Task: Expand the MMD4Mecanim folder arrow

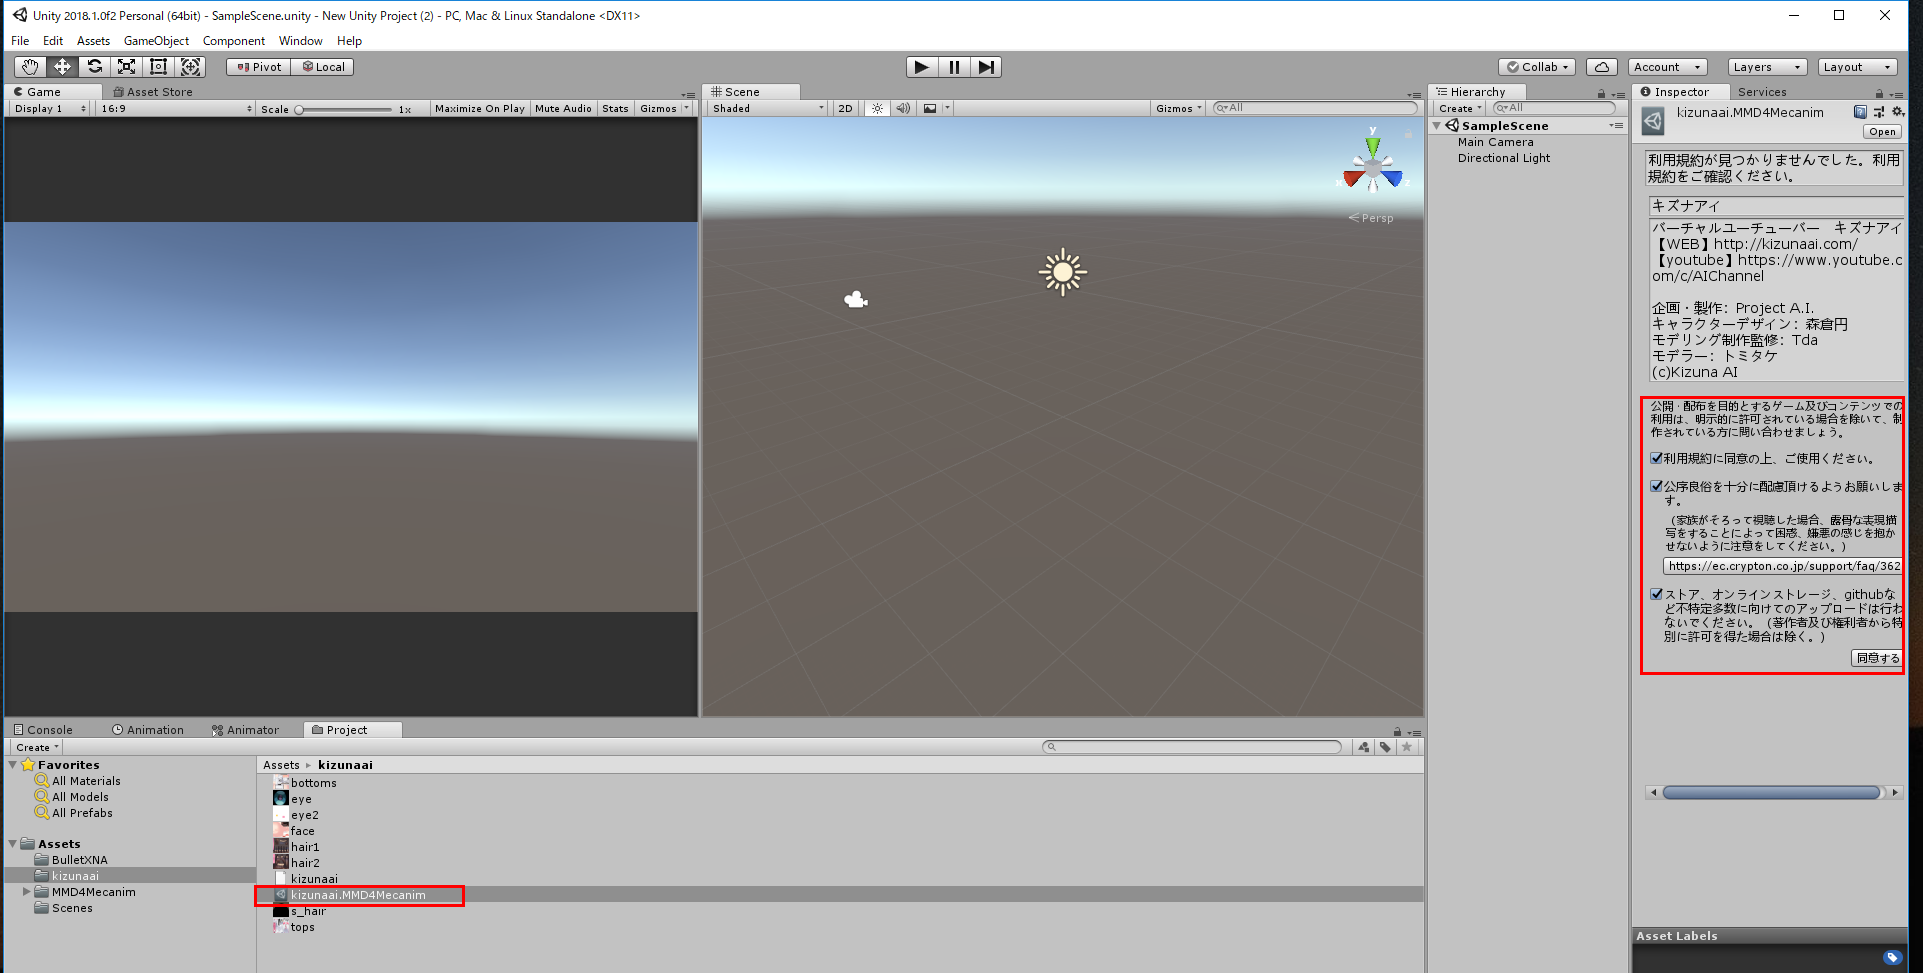Action: [26, 892]
